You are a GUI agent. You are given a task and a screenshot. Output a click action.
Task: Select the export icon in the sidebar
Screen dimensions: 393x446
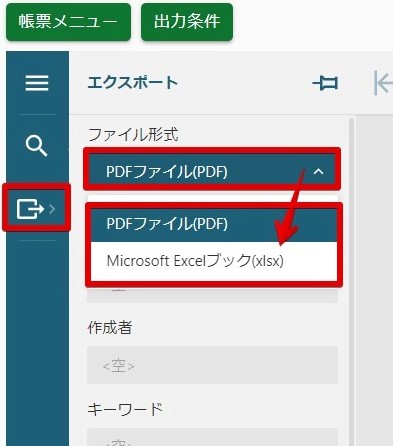click(30, 209)
